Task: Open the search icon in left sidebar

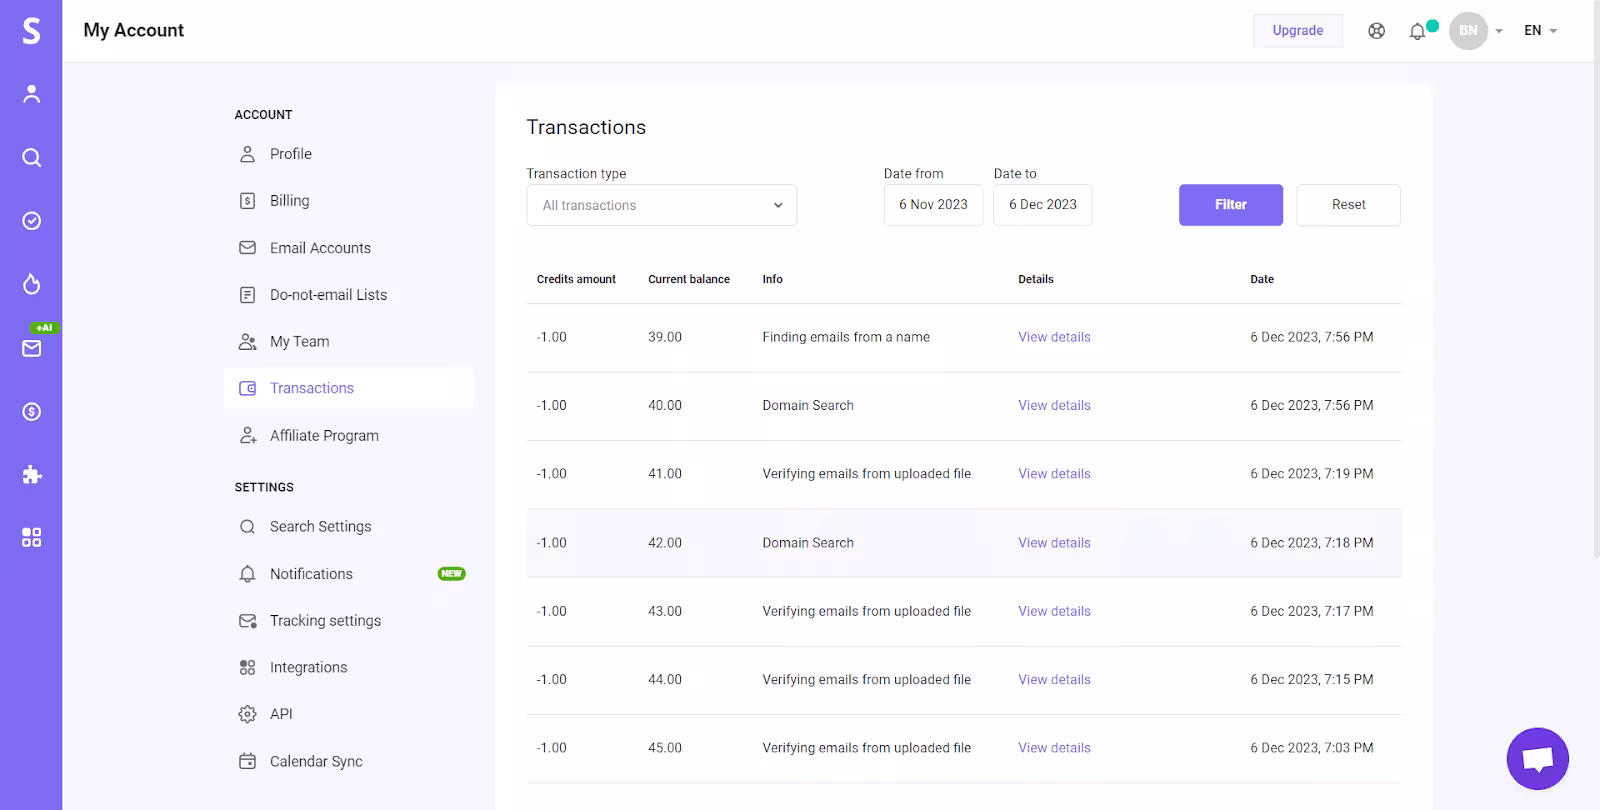Action: pos(31,158)
